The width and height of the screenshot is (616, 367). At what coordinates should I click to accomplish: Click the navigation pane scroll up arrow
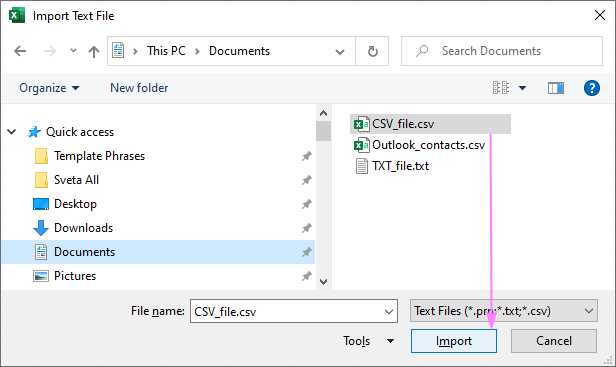tap(323, 114)
